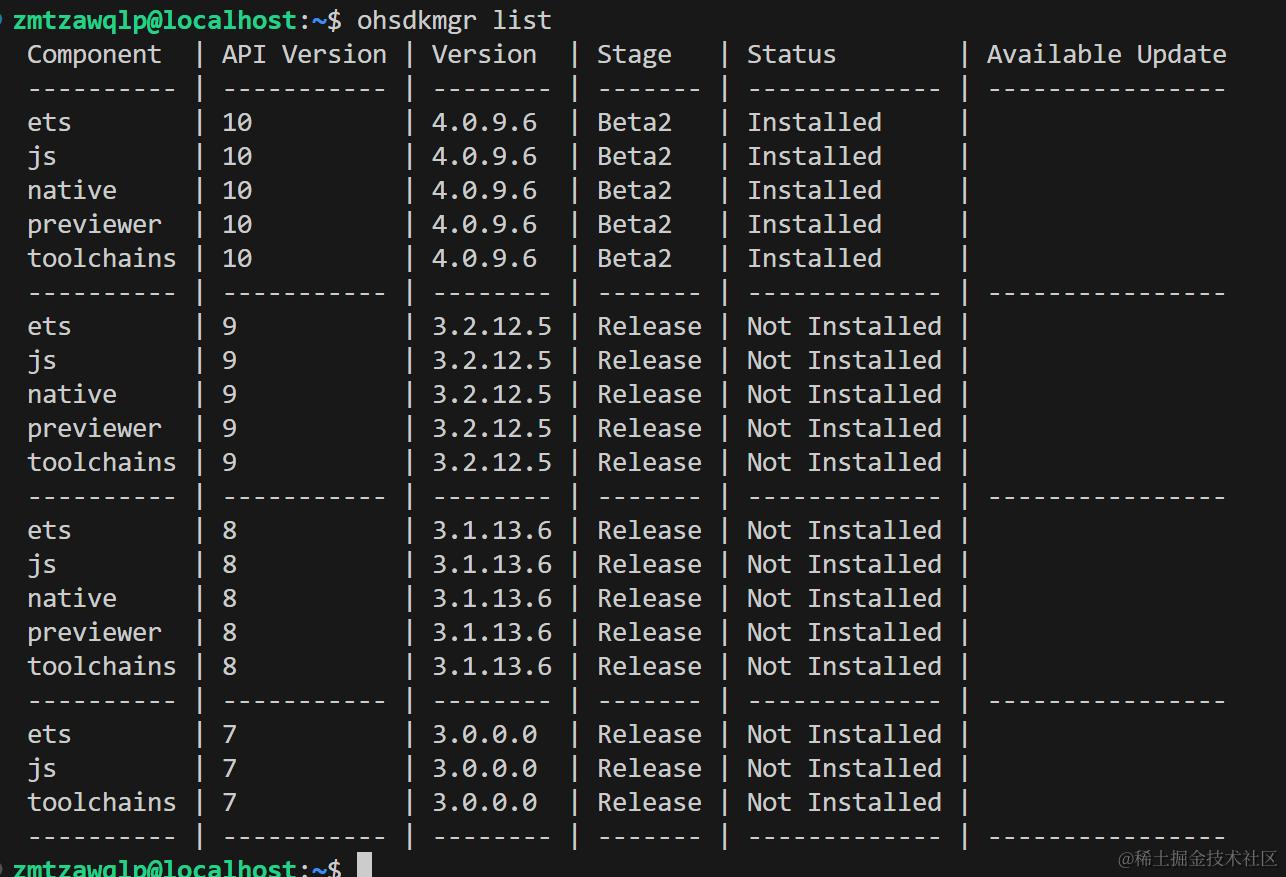Click 'js' in the 3.1.13.6 row
The width and height of the screenshot is (1286, 877).
tap(42, 565)
